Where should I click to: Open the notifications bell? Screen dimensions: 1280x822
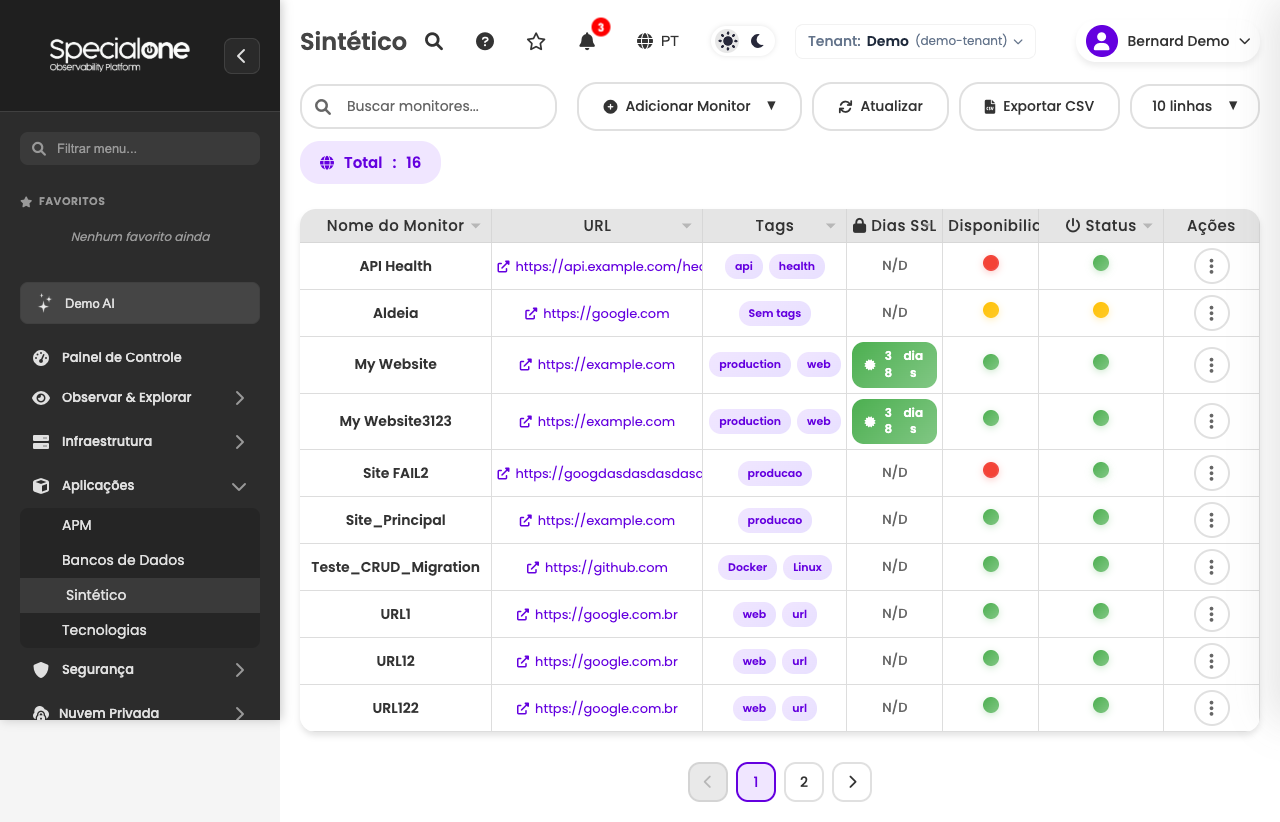pos(587,41)
